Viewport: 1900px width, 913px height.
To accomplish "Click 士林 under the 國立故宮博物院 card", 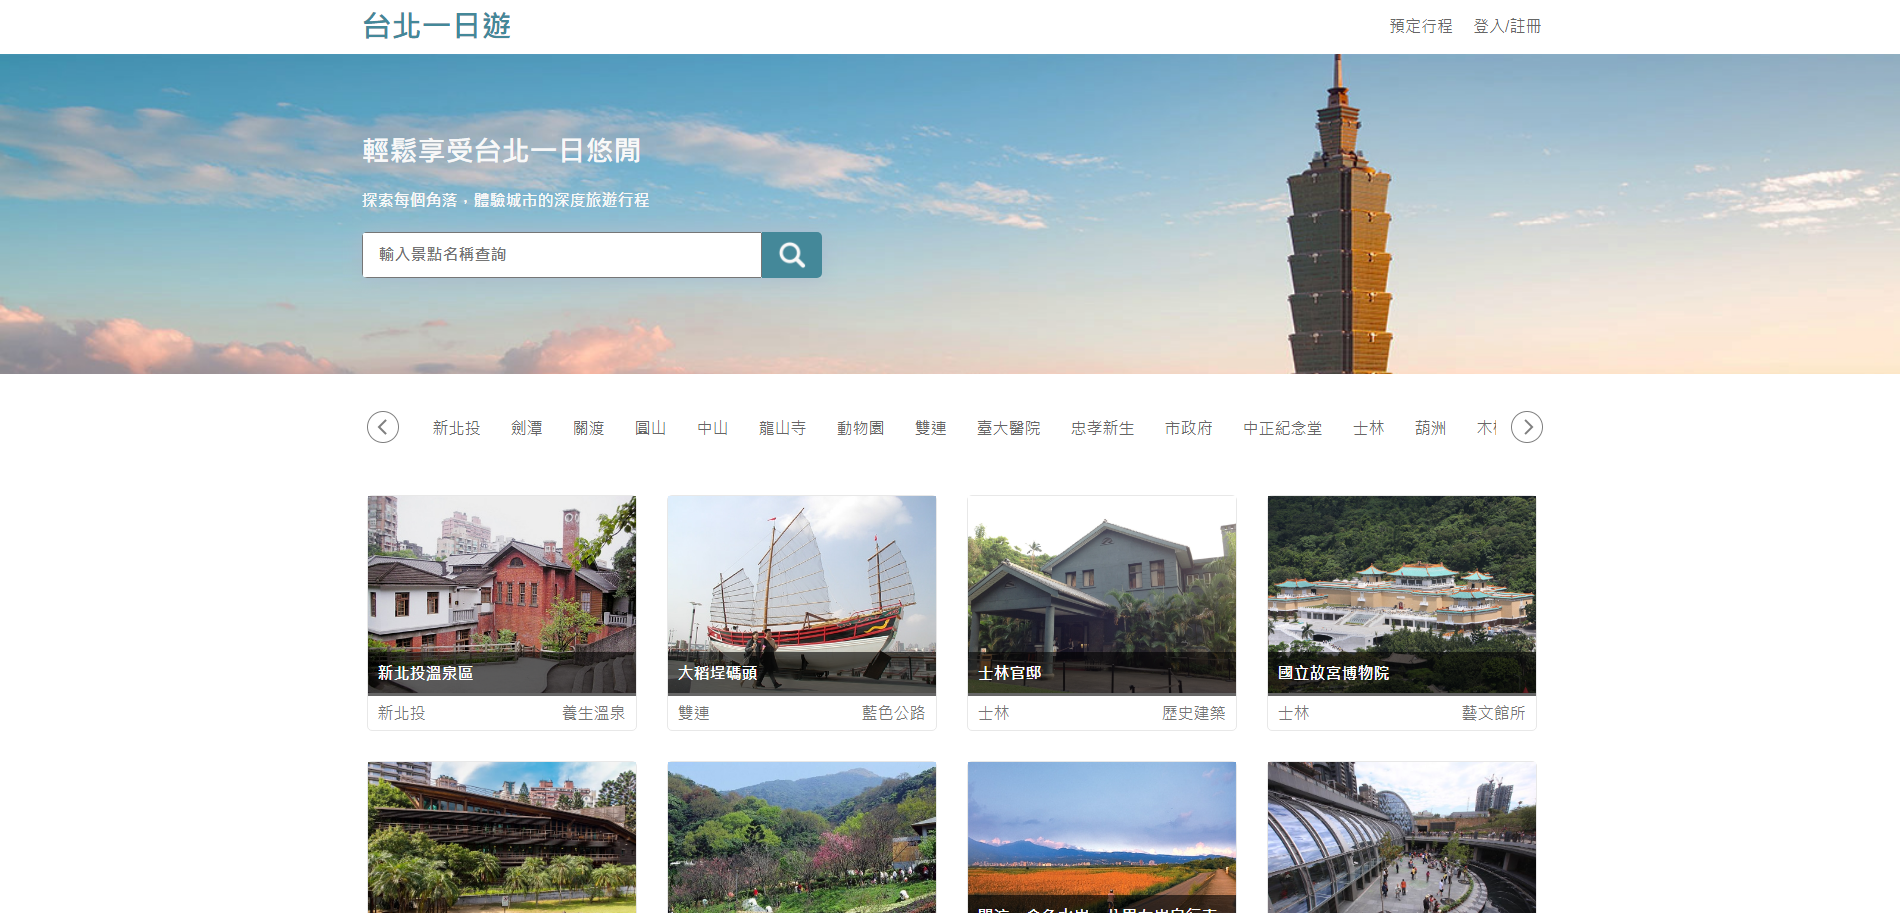I will [1294, 713].
